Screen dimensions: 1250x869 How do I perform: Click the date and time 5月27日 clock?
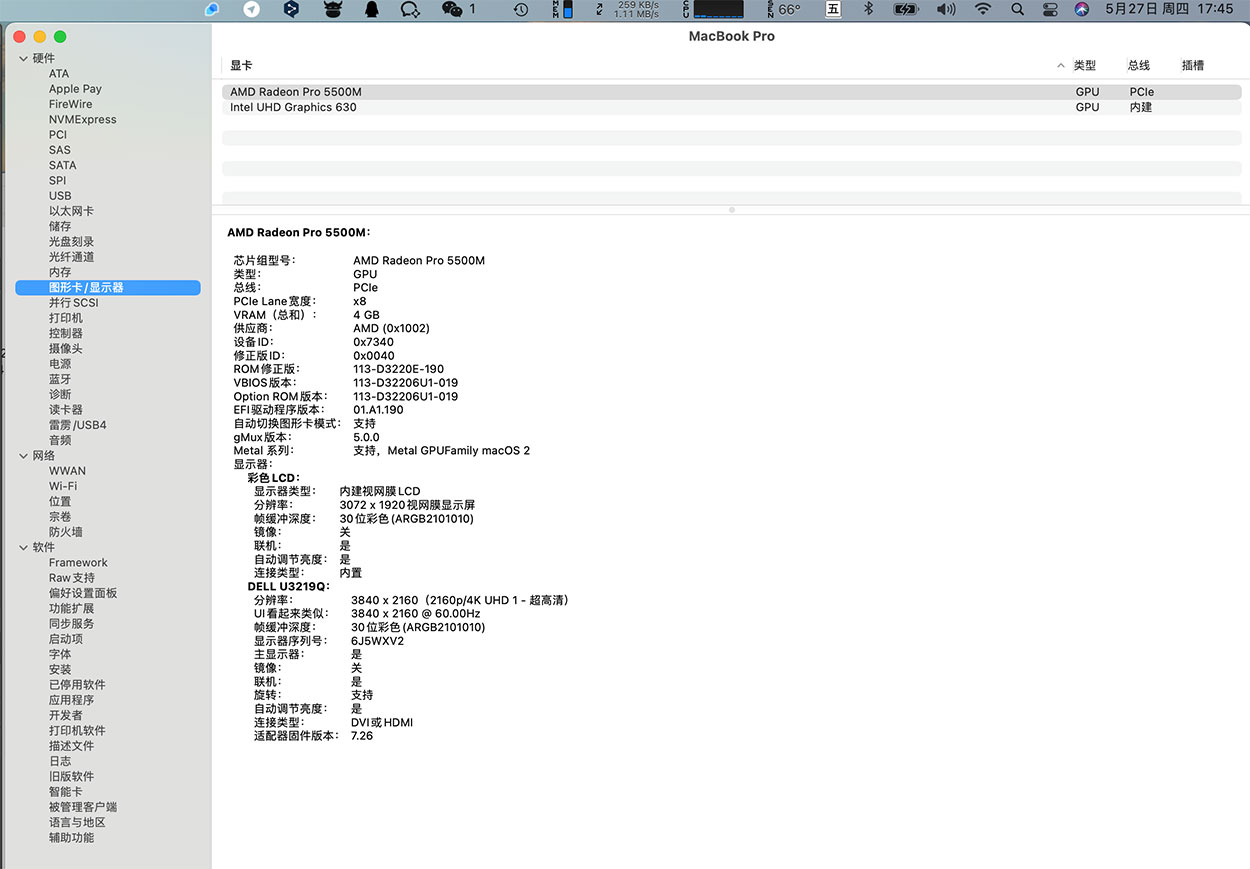tap(1169, 9)
